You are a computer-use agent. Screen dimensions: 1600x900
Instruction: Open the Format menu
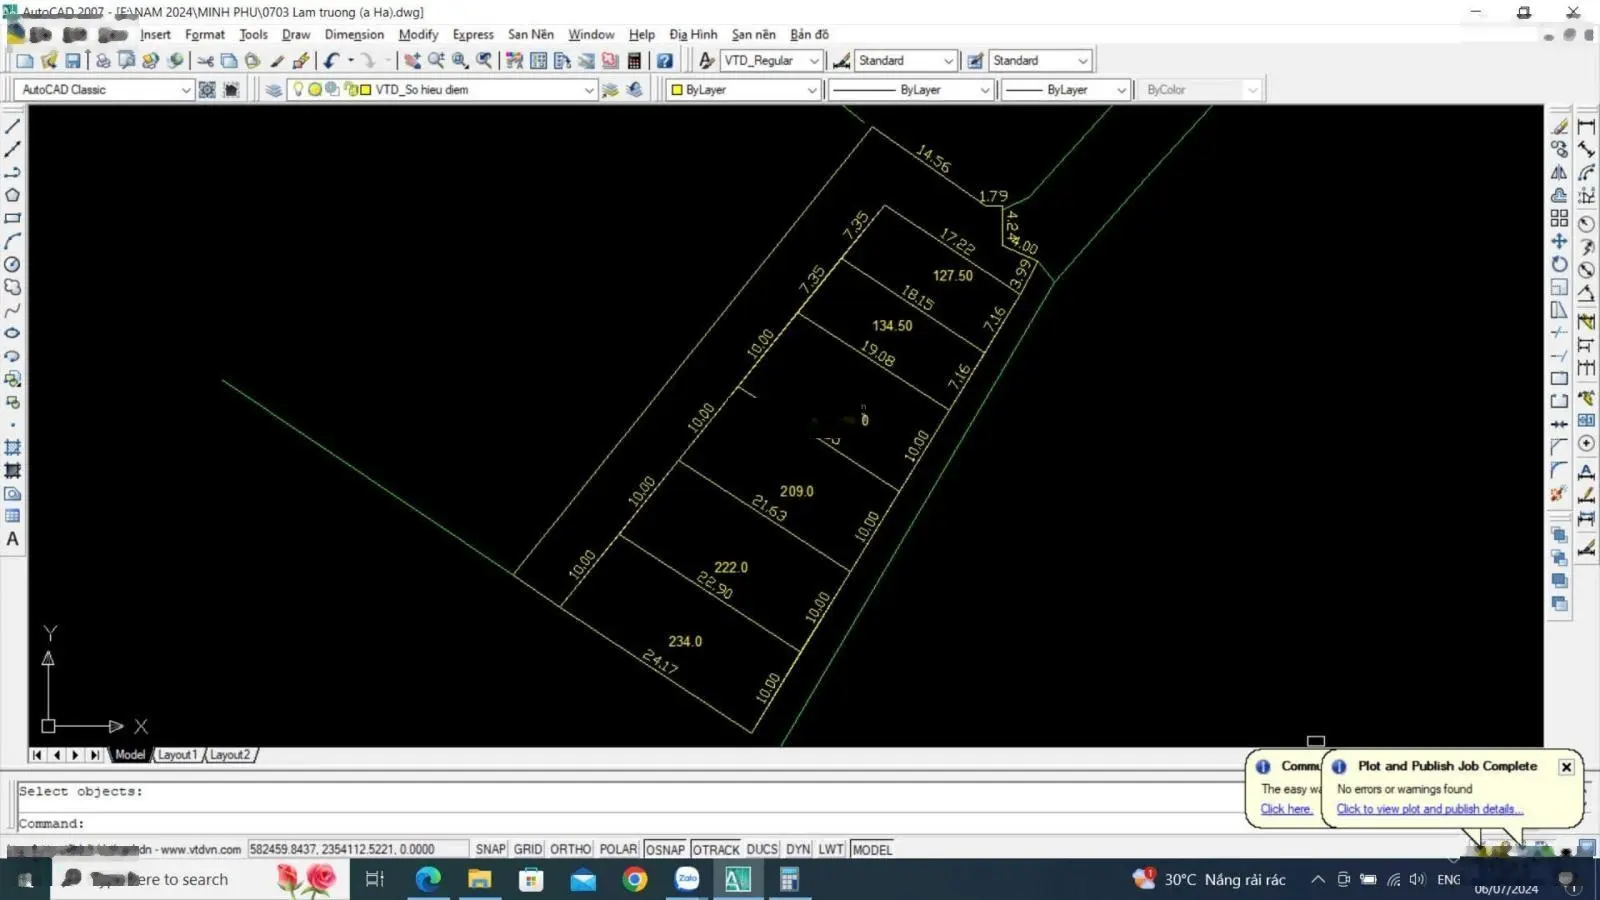[x=205, y=34]
